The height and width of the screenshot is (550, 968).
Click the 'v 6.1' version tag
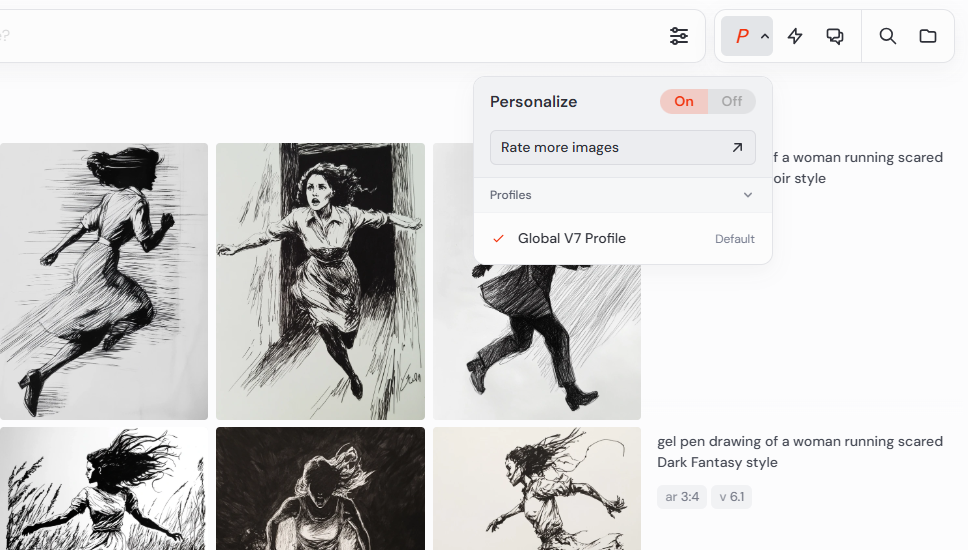731,497
